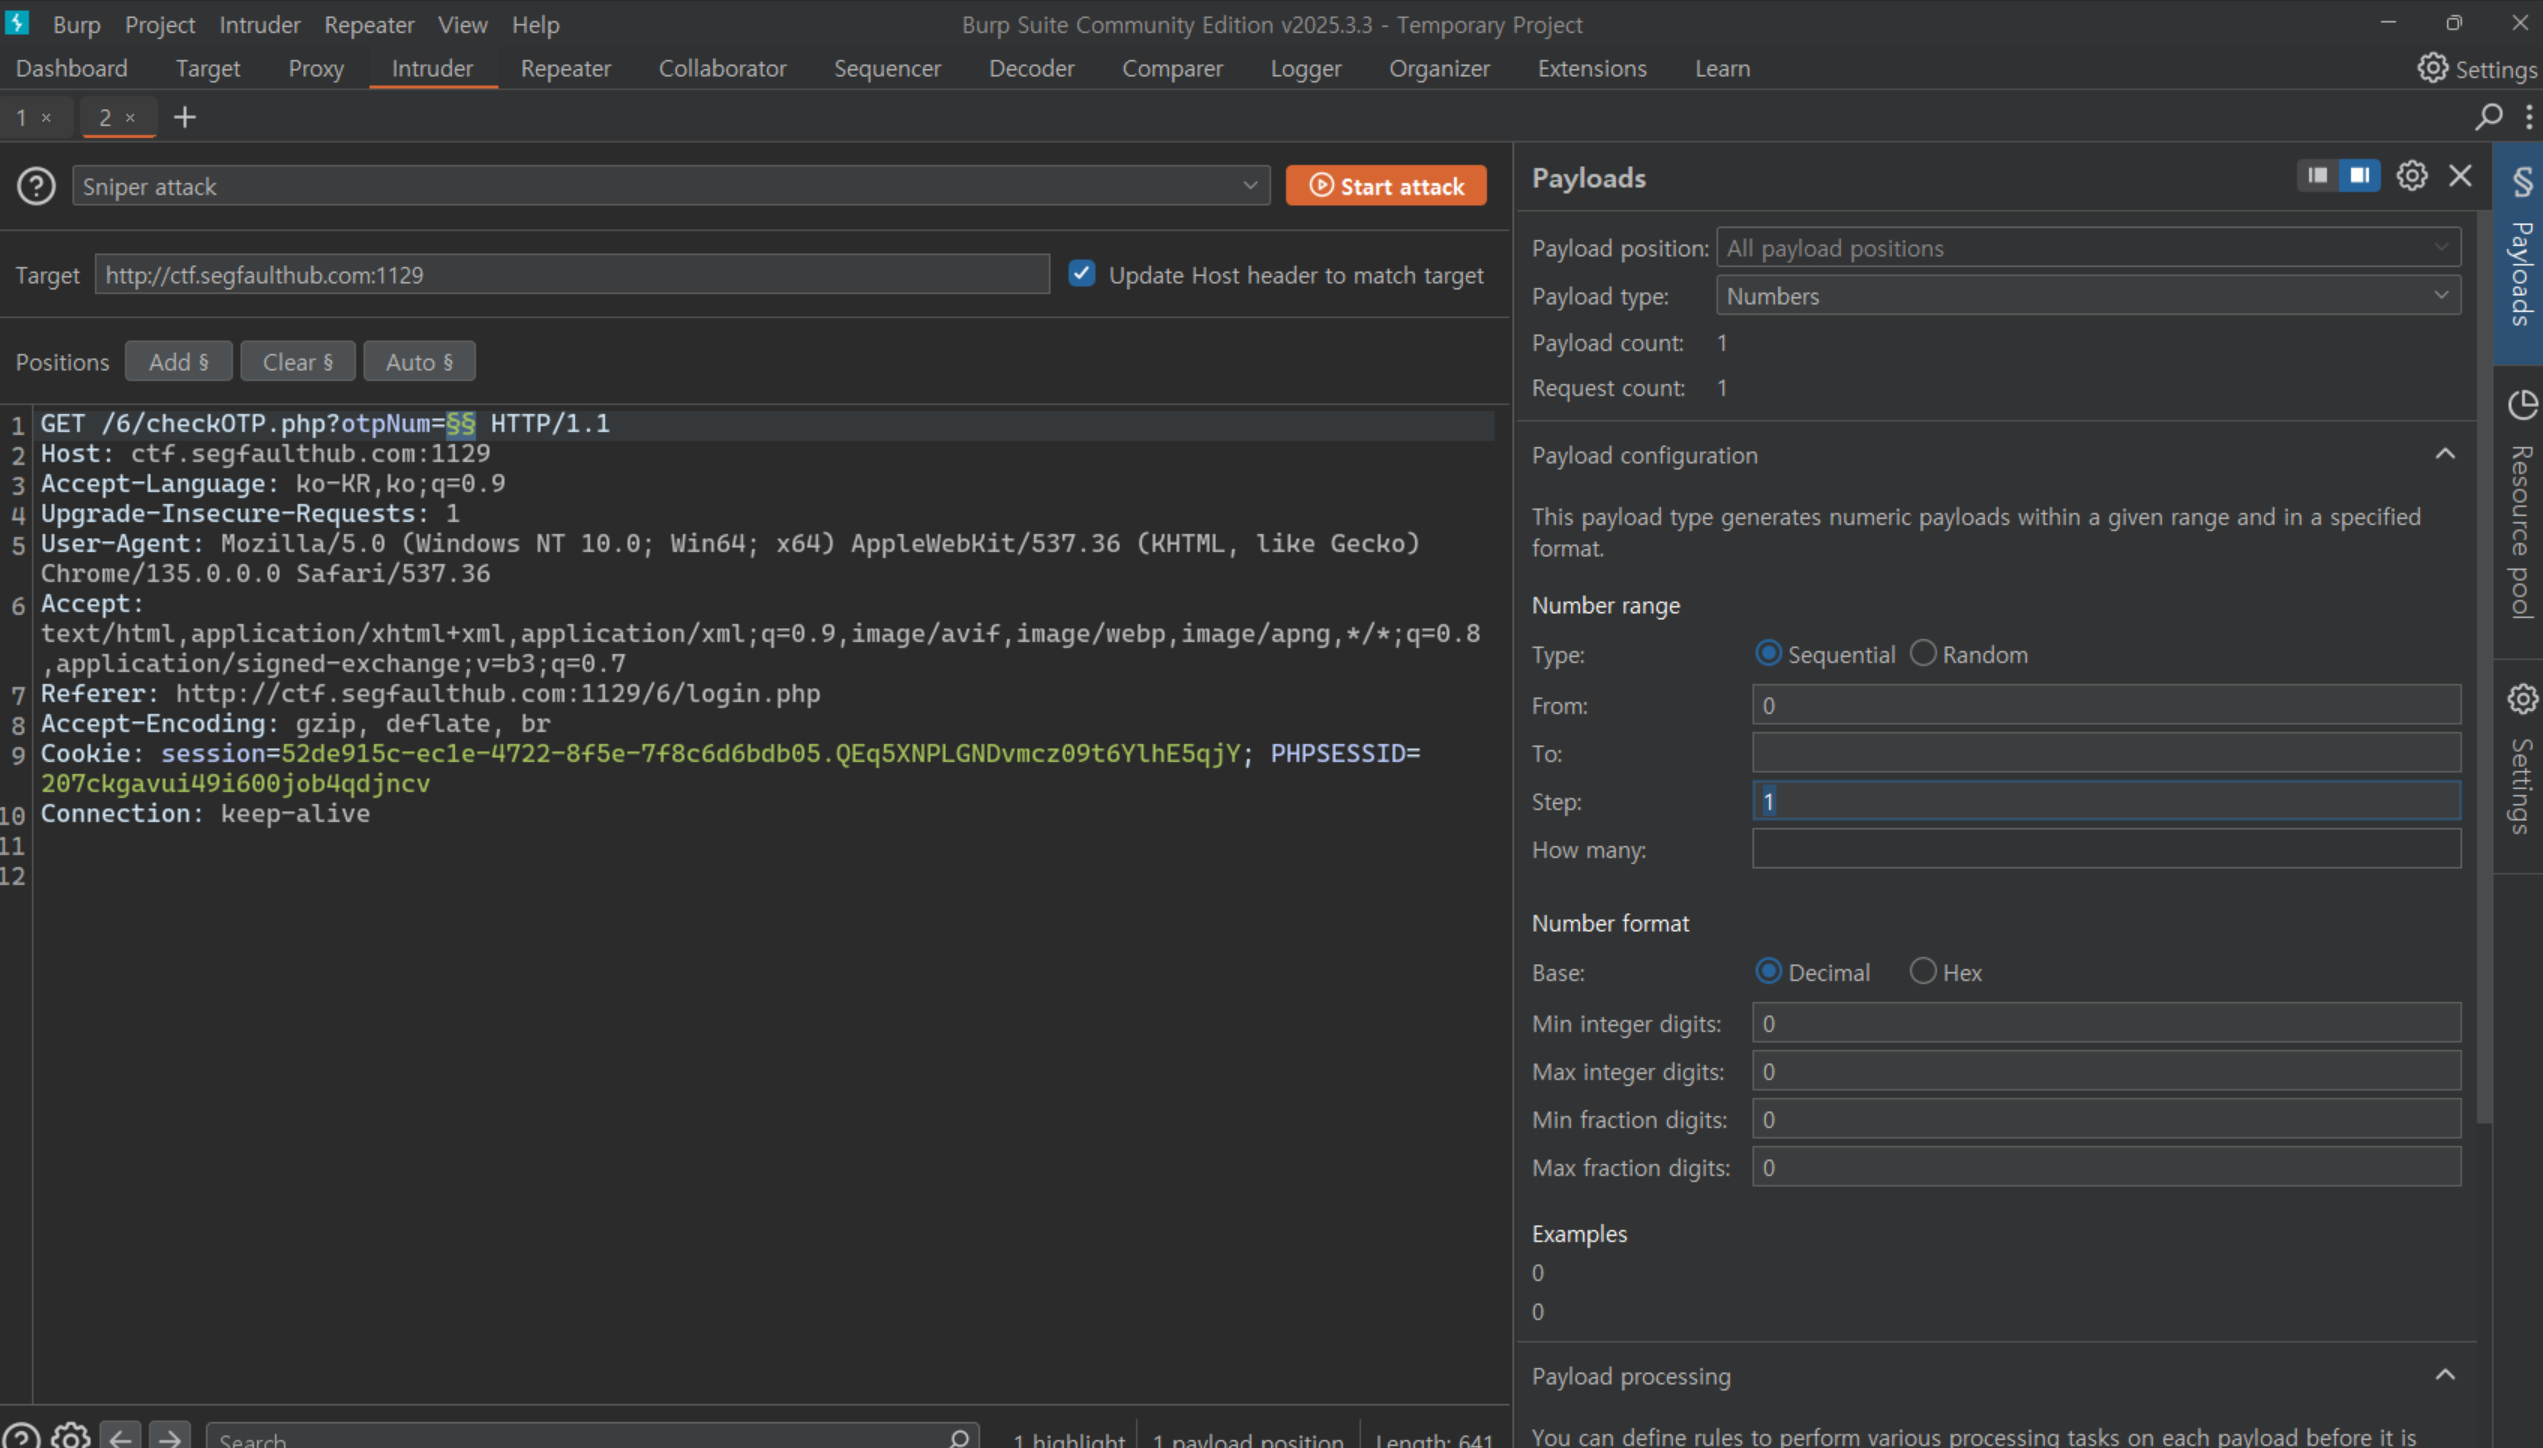Close the Payloads panel
The width and height of the screenshot is (2543, 1448).
2459,176
